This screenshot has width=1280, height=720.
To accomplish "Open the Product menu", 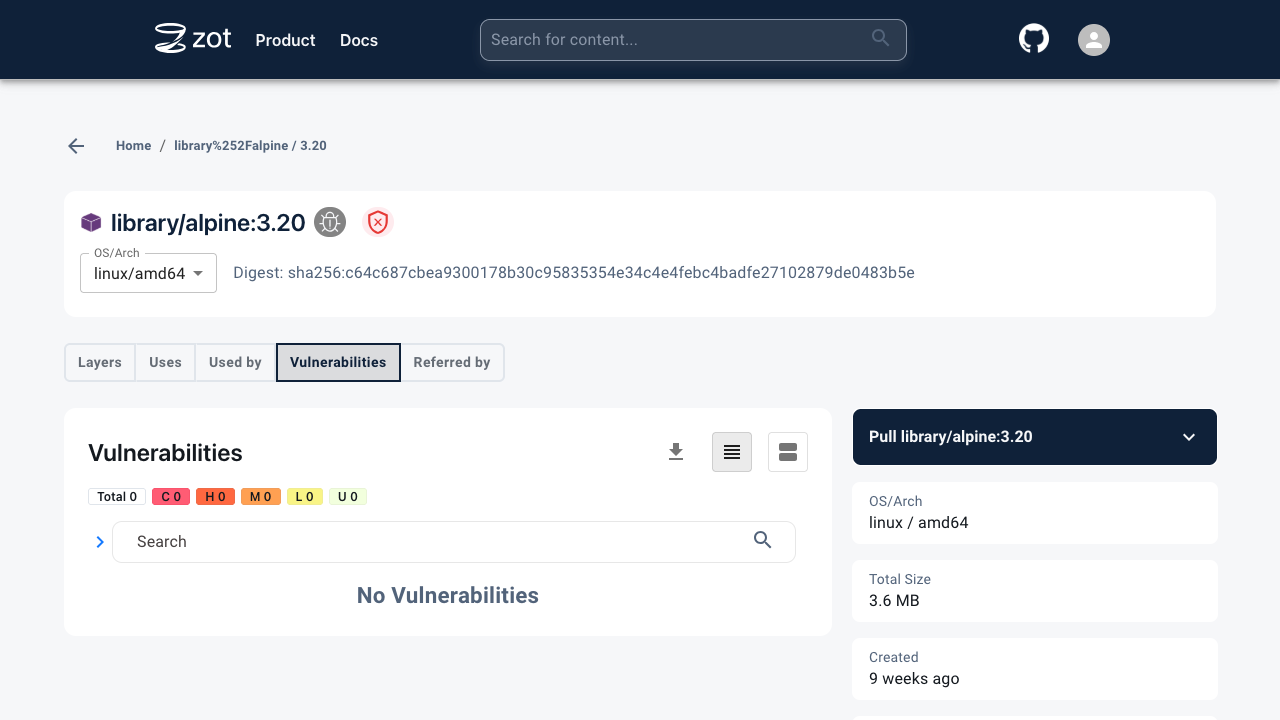I will (285, 40).
